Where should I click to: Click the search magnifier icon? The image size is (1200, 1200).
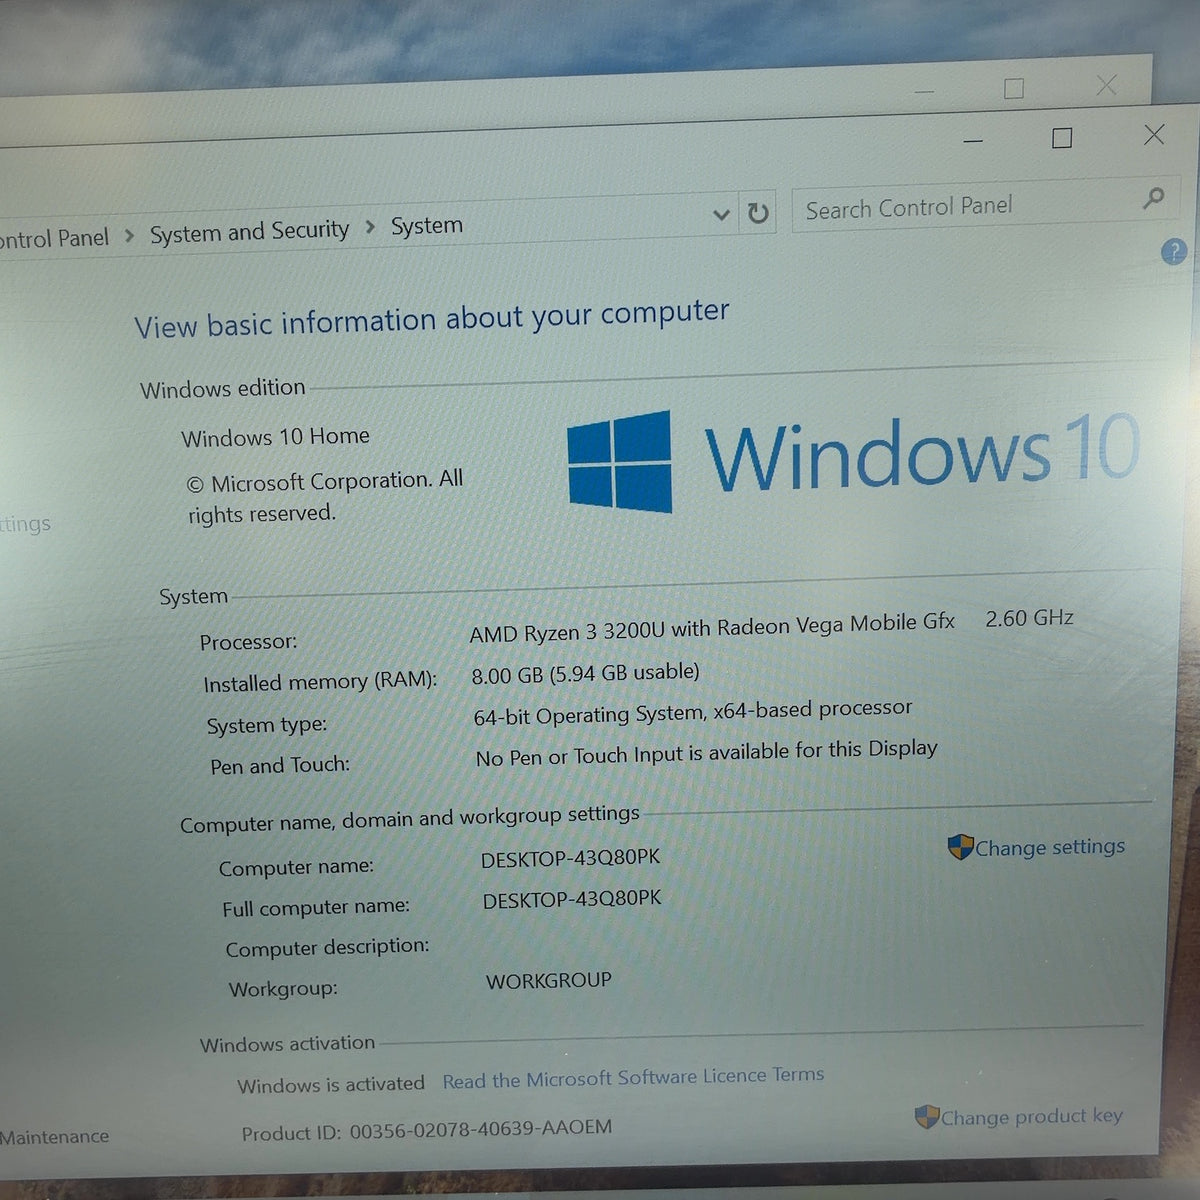tap(1153, 198)
